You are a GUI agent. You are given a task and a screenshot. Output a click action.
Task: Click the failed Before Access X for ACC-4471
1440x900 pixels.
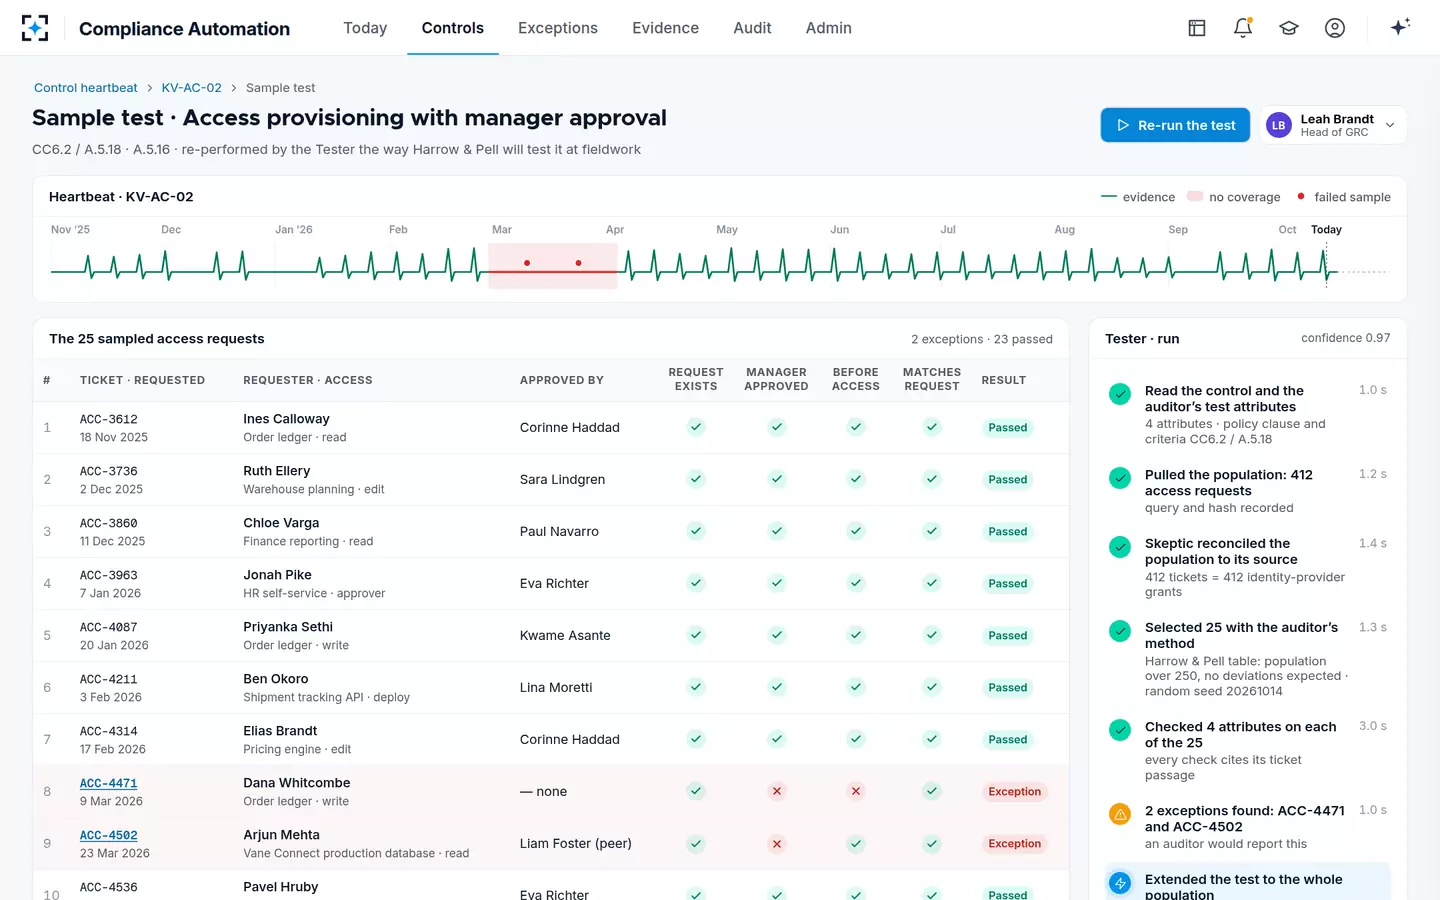(x=856, y=791)
